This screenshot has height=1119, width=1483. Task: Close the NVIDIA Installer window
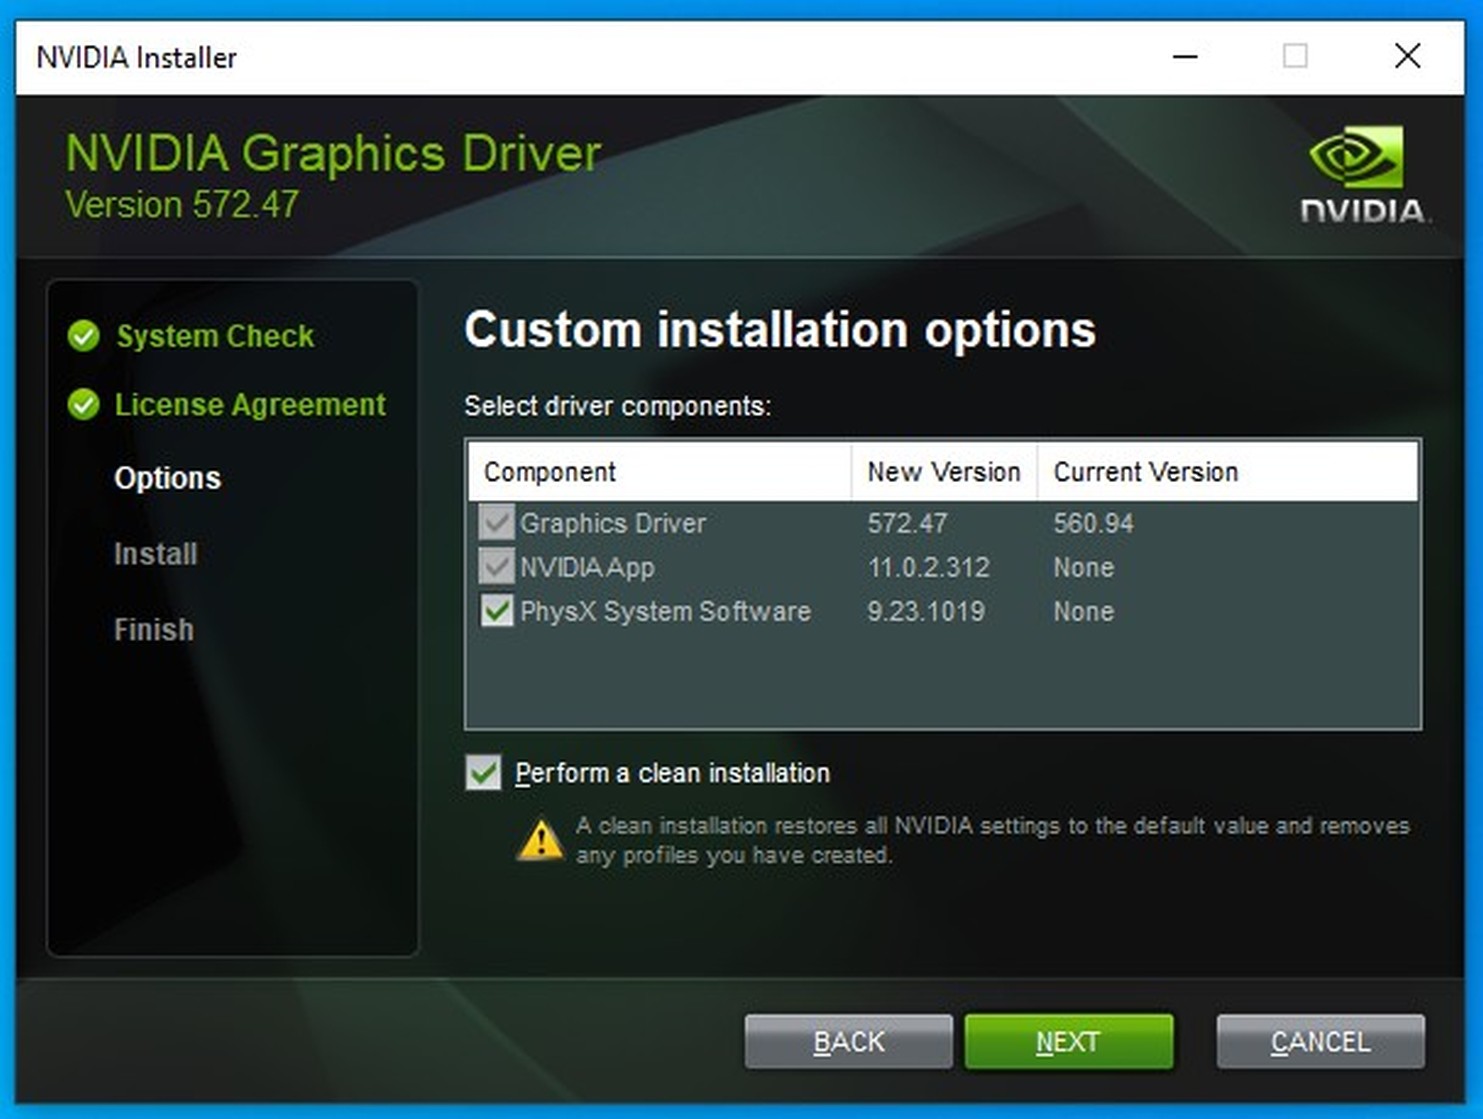[1407, 56]
